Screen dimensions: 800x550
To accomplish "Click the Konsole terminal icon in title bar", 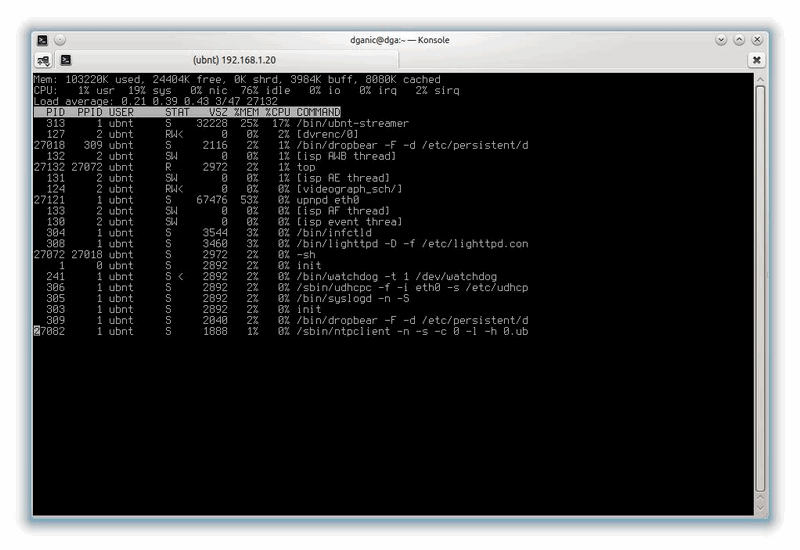I will (x=43, y=40).
